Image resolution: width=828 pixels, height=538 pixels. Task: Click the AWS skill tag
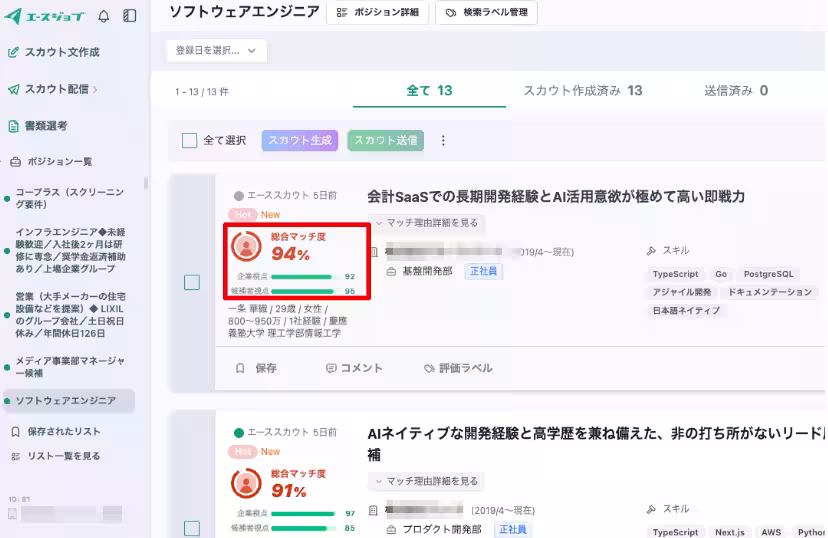tap(771, 532)
